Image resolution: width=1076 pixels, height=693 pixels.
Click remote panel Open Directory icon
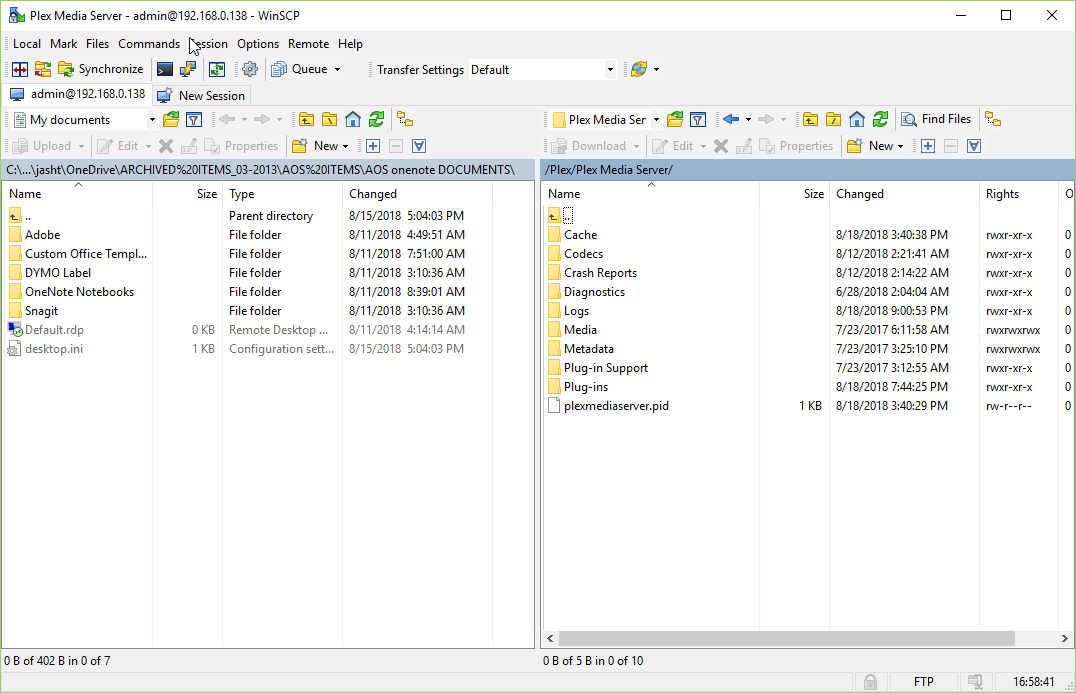pos(675,119)
